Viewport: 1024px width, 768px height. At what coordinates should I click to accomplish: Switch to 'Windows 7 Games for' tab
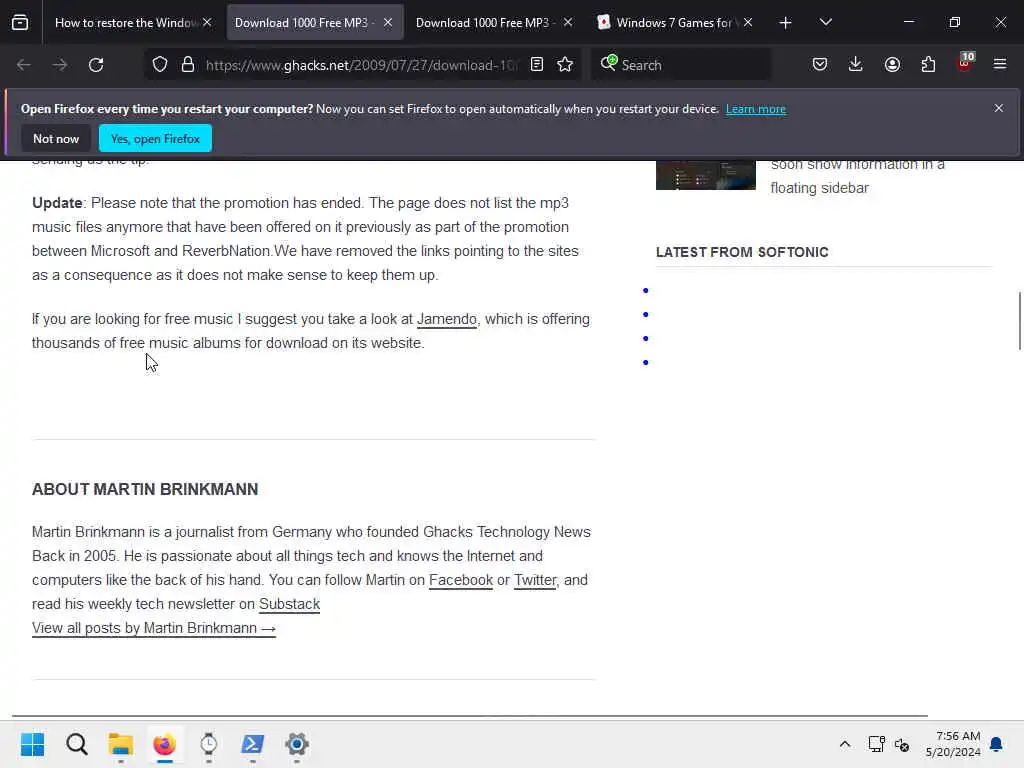point(673,23)
